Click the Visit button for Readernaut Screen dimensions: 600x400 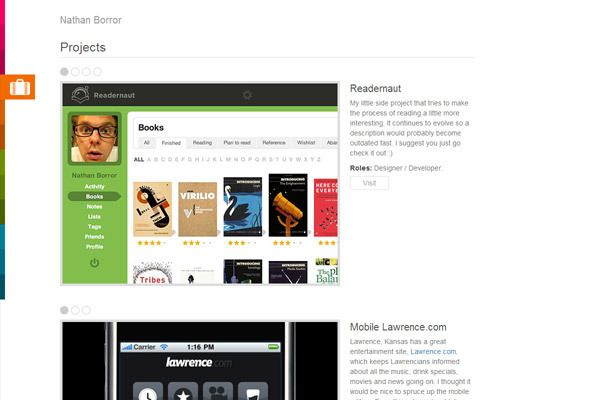pyautogui.click(x=369, y=183)
